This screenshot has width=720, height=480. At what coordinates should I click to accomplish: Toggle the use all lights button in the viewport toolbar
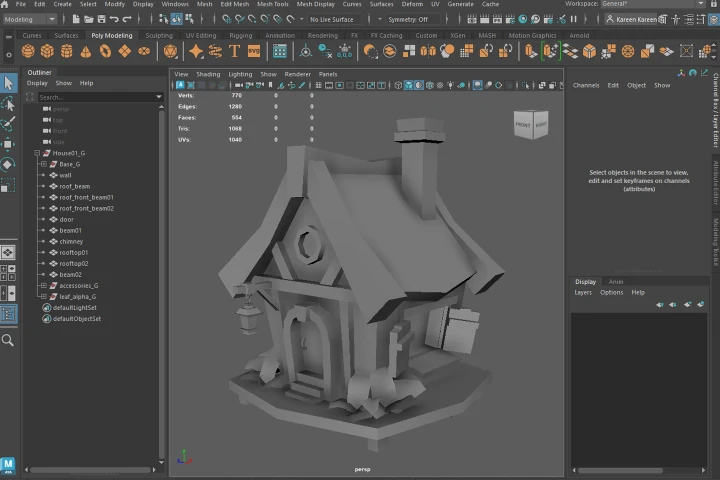[x=450, y=85]
